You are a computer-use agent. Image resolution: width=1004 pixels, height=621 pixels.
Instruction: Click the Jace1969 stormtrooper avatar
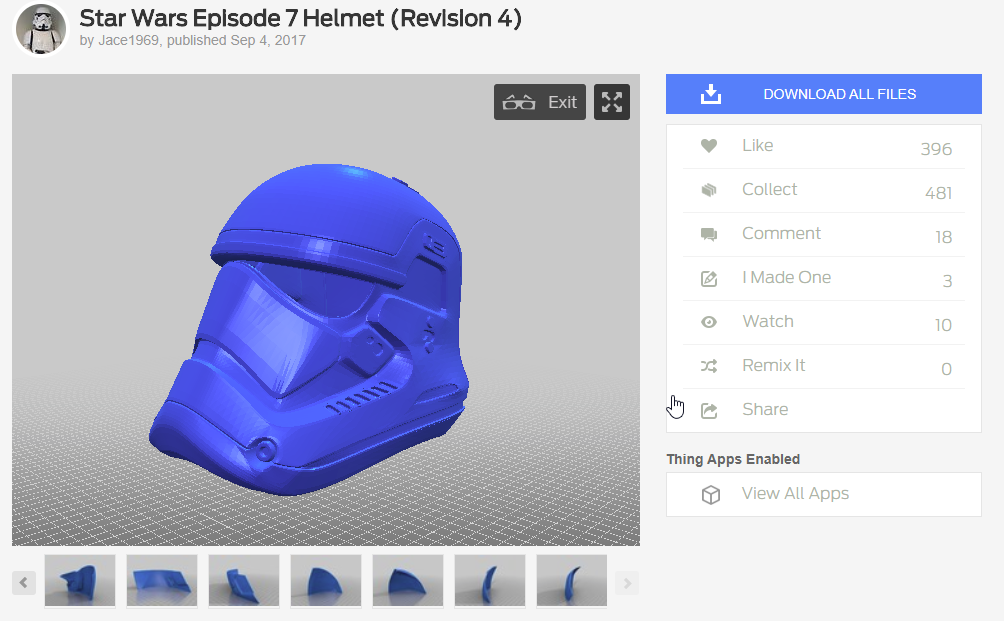[x=41, y=29]
